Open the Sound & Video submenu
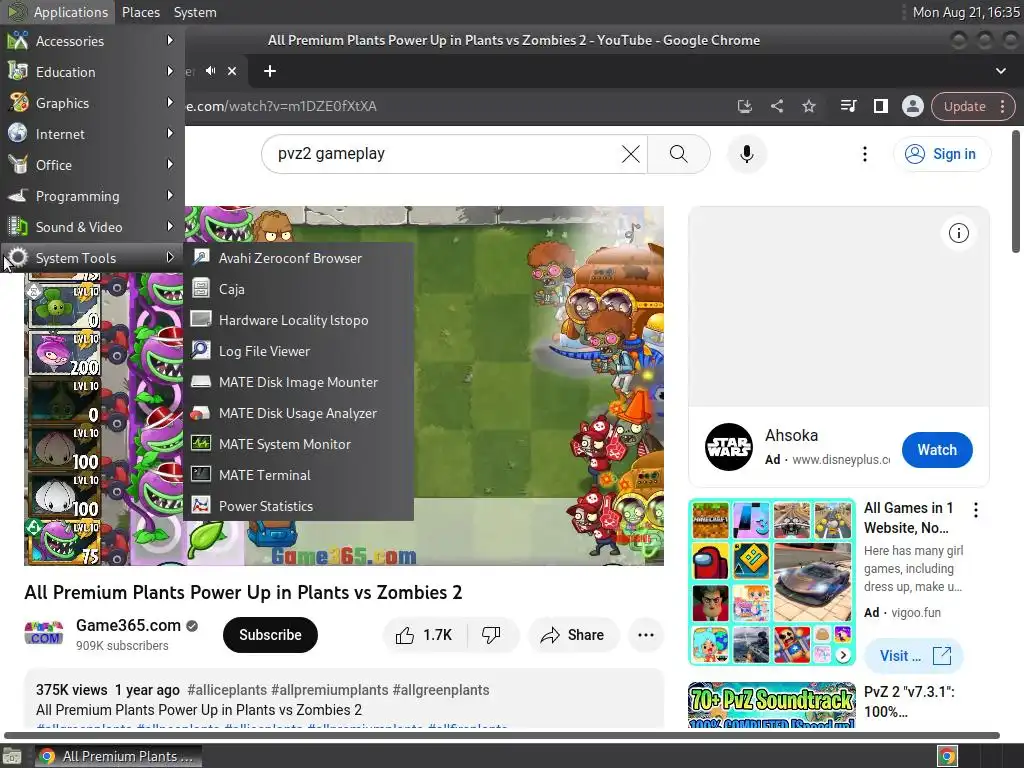The height and width of the screenshot is (768, 1024). 92,227
